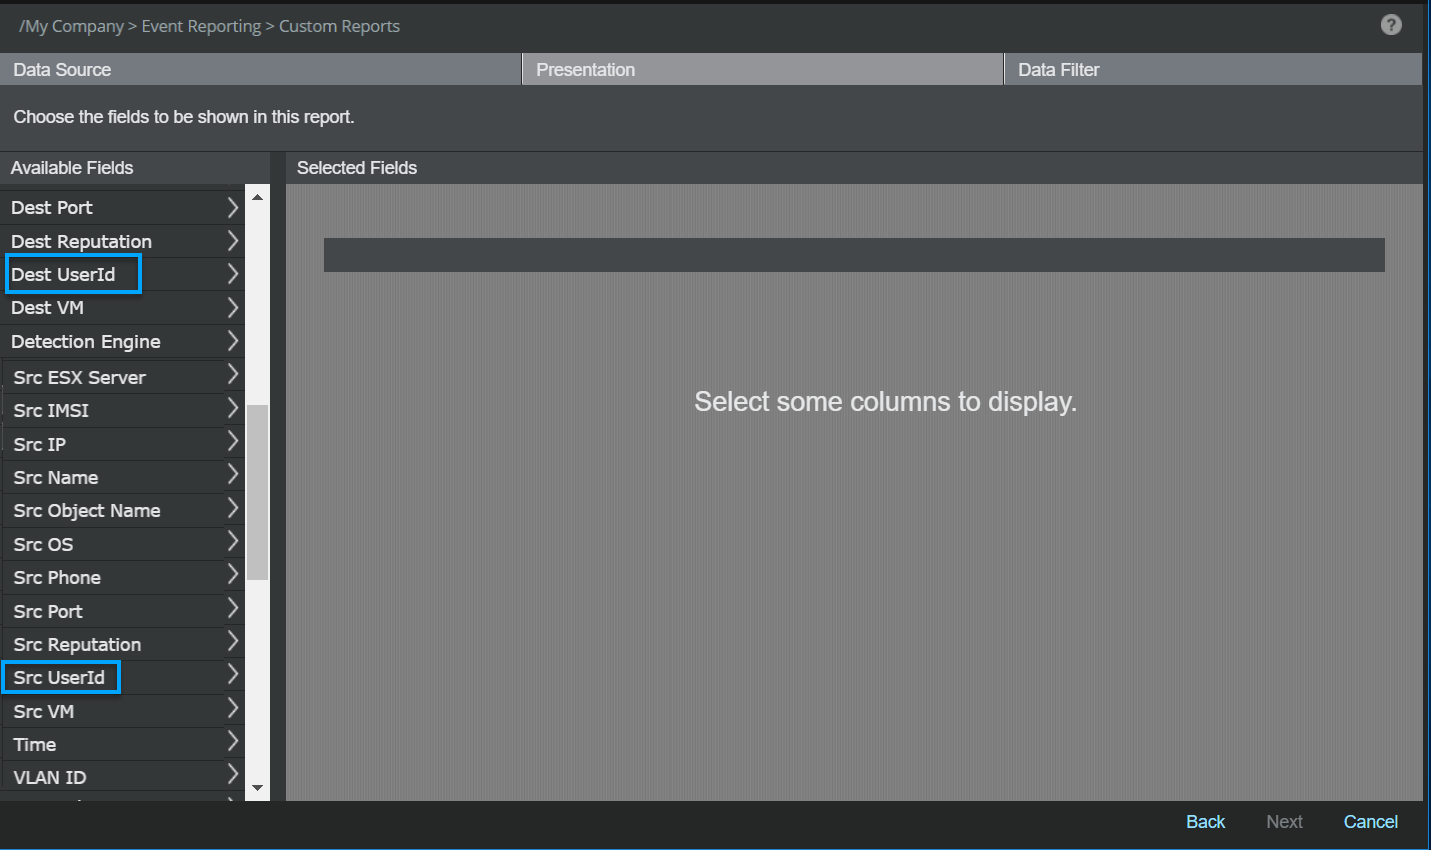Select the Src IP field label
Viewport: 1431px width, 850px height.
tap(40, 445)
